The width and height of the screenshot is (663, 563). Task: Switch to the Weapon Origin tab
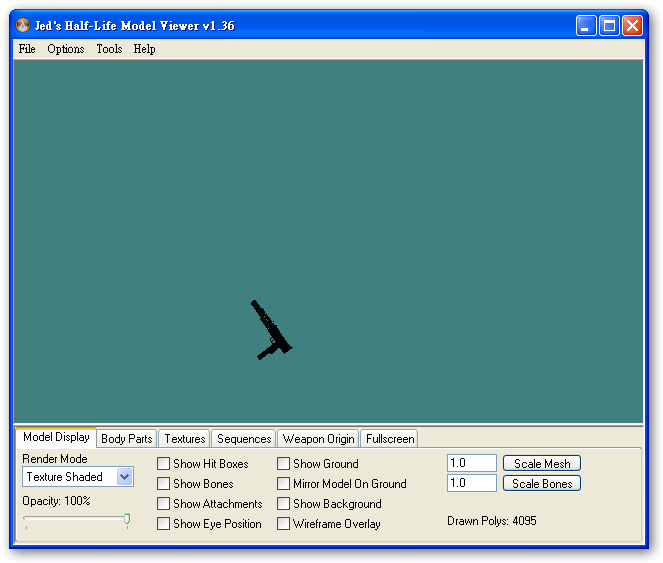pyautogui.click(x=318, y=439)
